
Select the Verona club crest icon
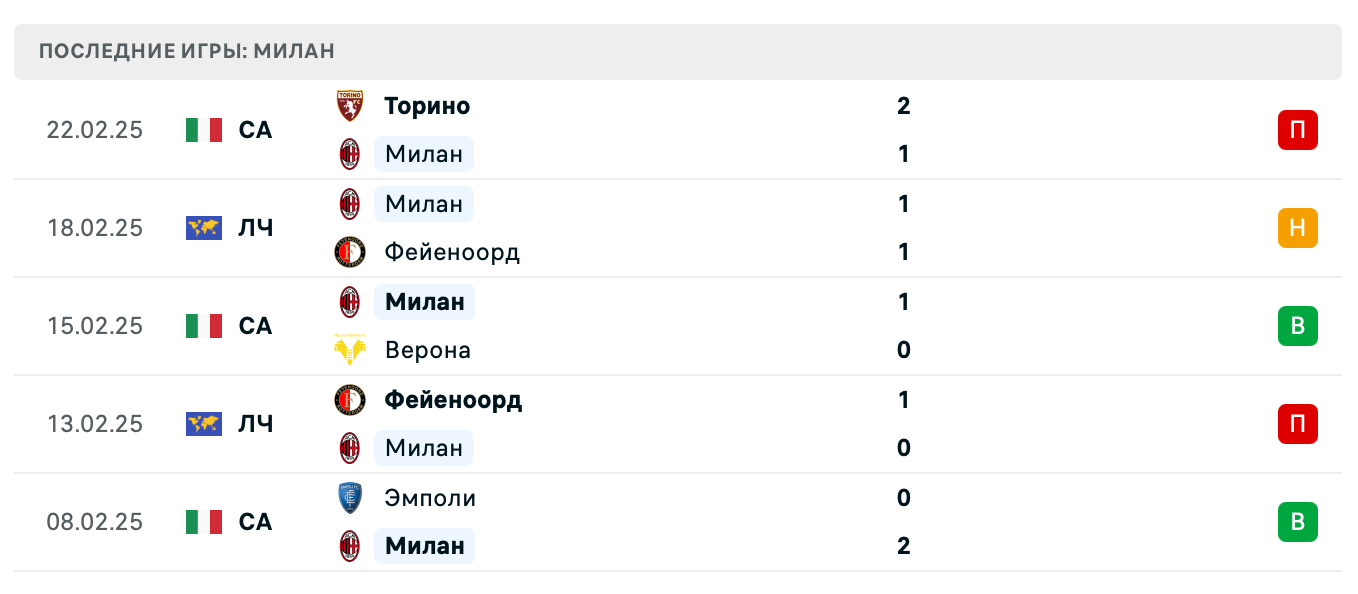pyautogui.click(x=349, y=350)
